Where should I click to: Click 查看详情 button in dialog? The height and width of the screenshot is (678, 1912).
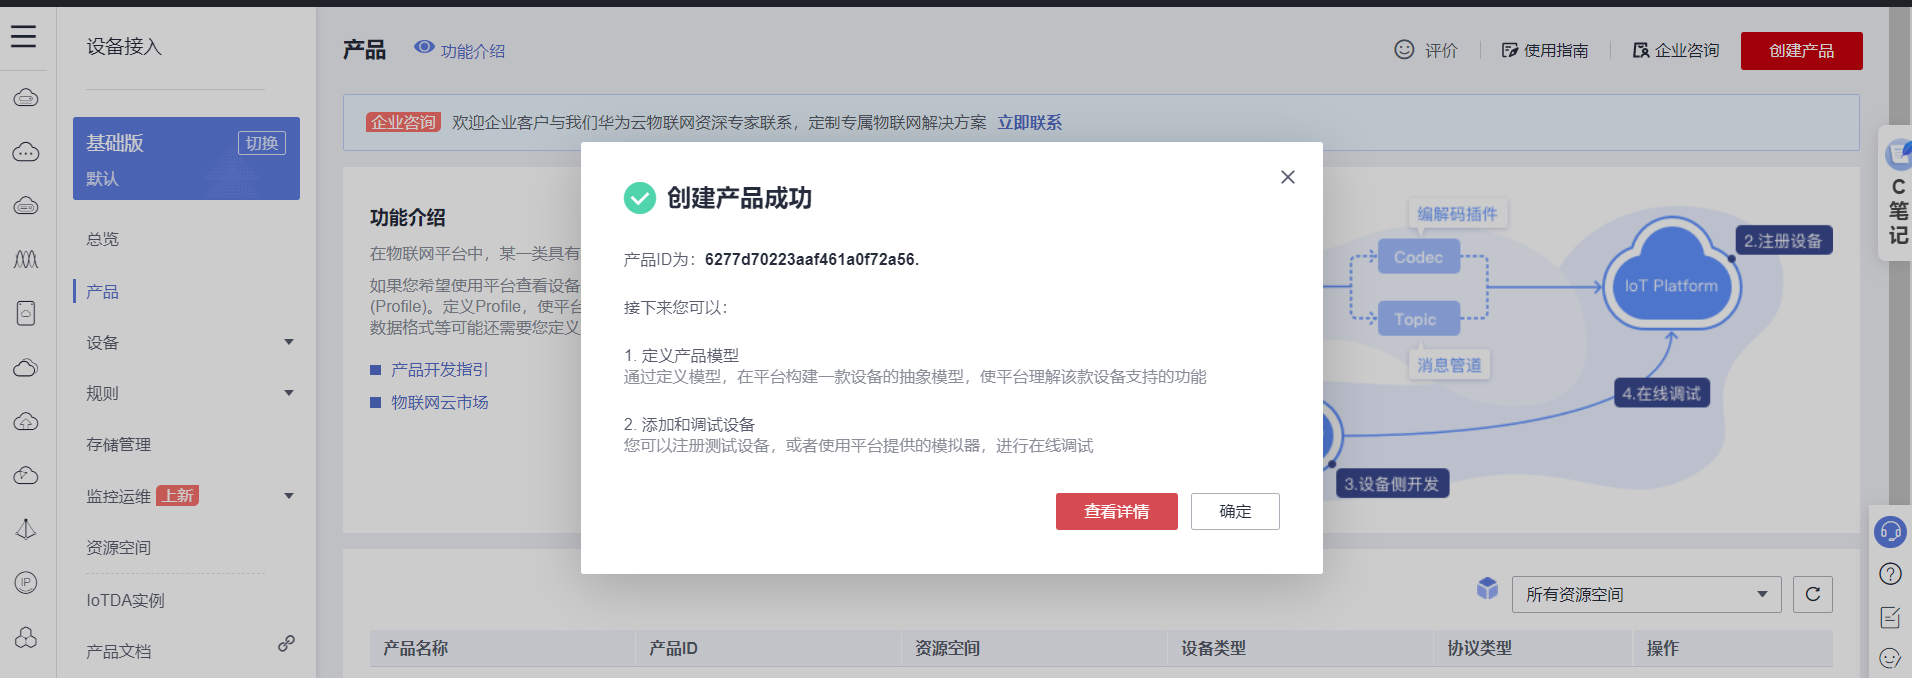(x=1116, y=511)
